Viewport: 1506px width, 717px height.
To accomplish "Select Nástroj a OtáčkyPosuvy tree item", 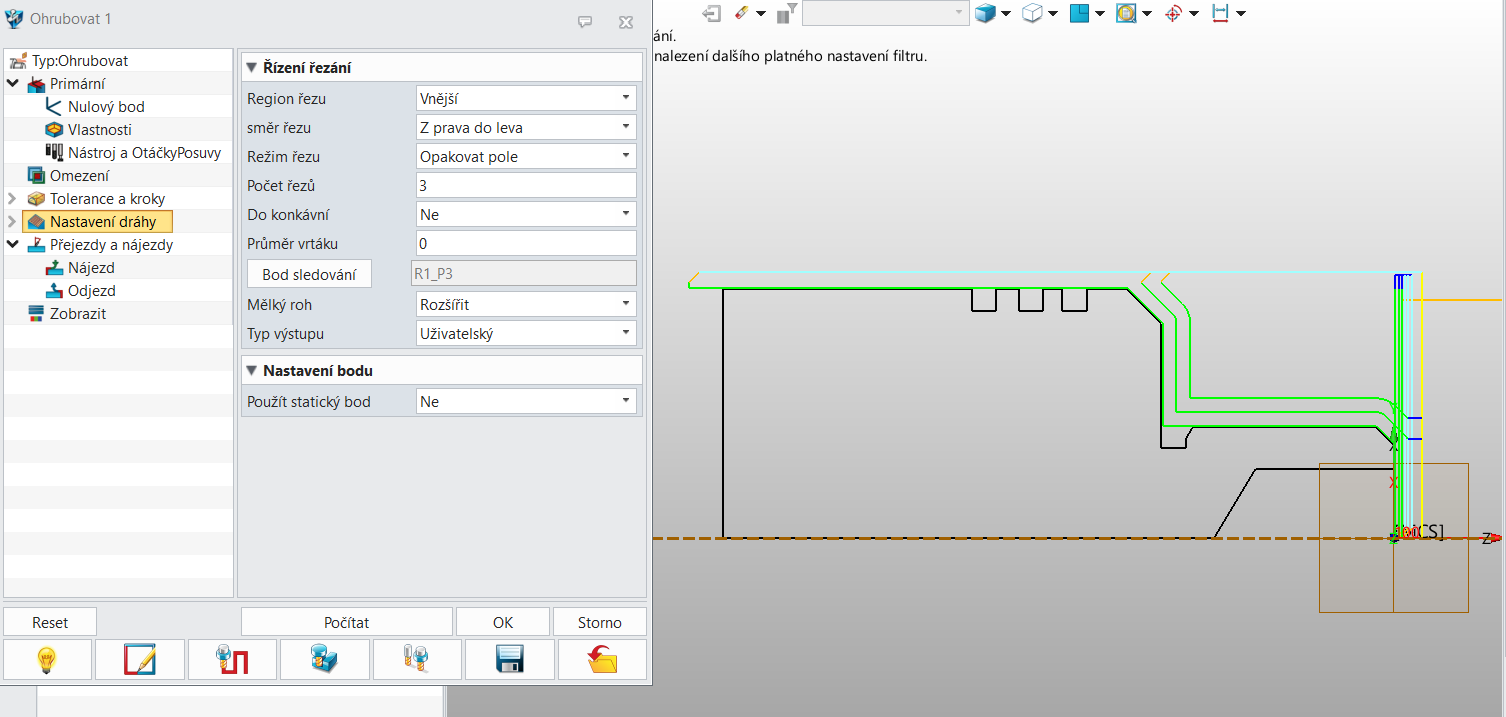I will 144,152.
